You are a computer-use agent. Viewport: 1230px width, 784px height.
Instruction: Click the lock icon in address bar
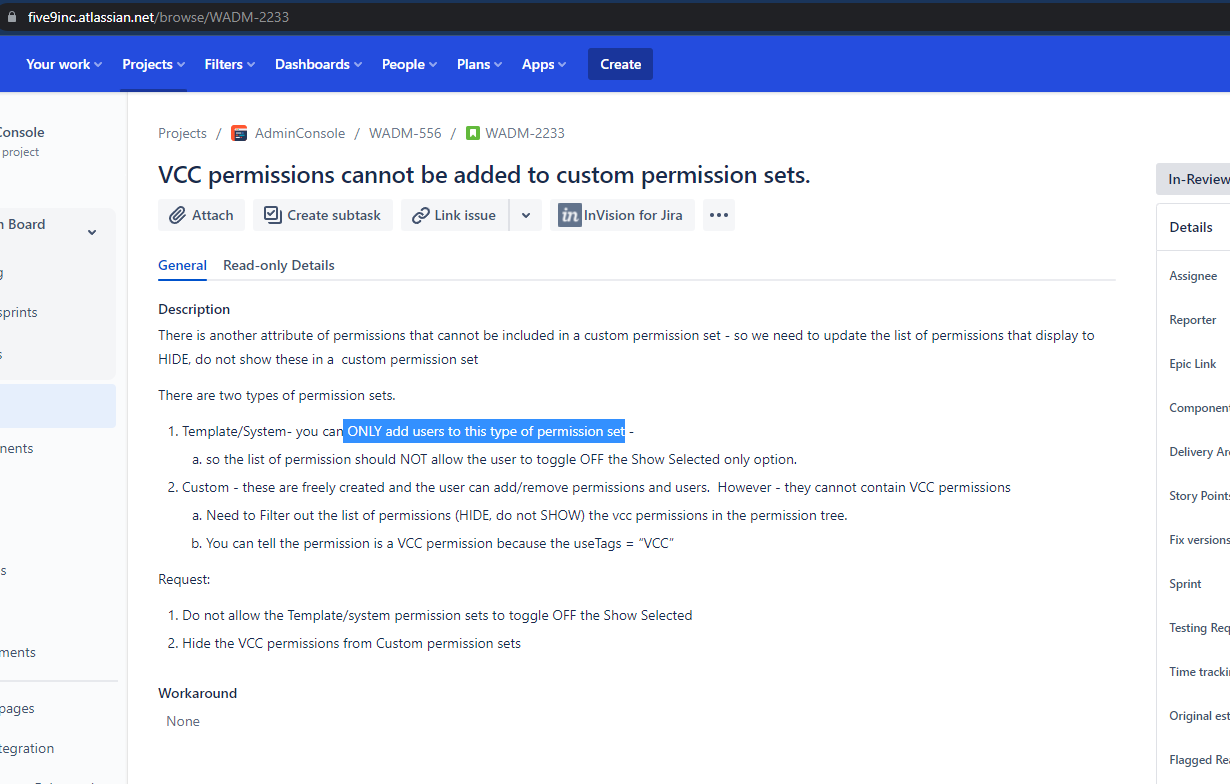point(13,17)
